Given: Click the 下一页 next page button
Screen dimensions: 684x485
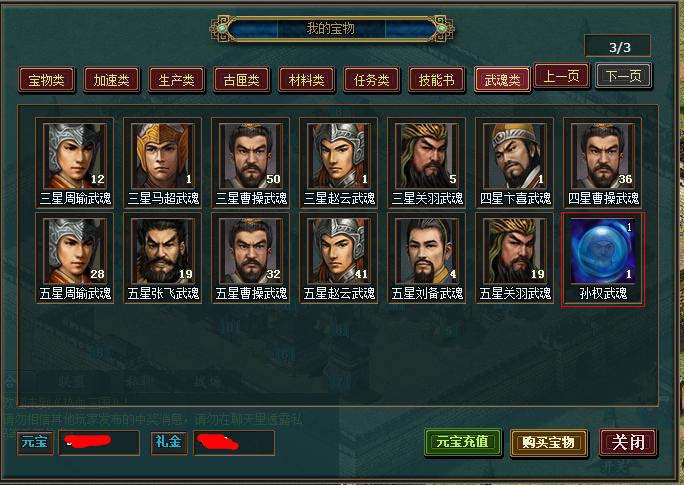Looking at the screenshot, I should click(623, 76).
